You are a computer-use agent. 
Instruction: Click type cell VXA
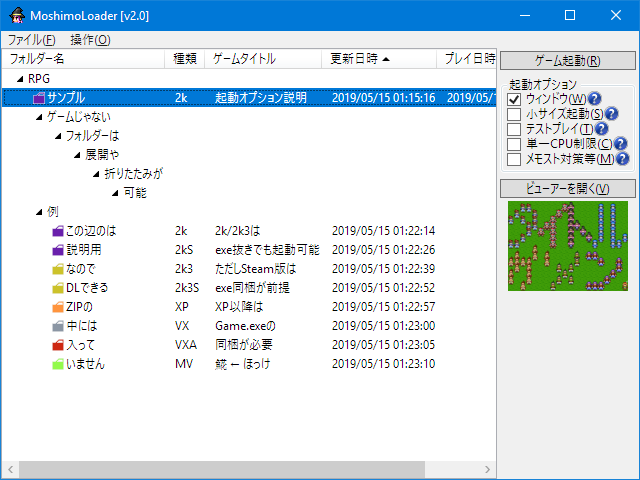pyautogui.click(x=186, y=345)
